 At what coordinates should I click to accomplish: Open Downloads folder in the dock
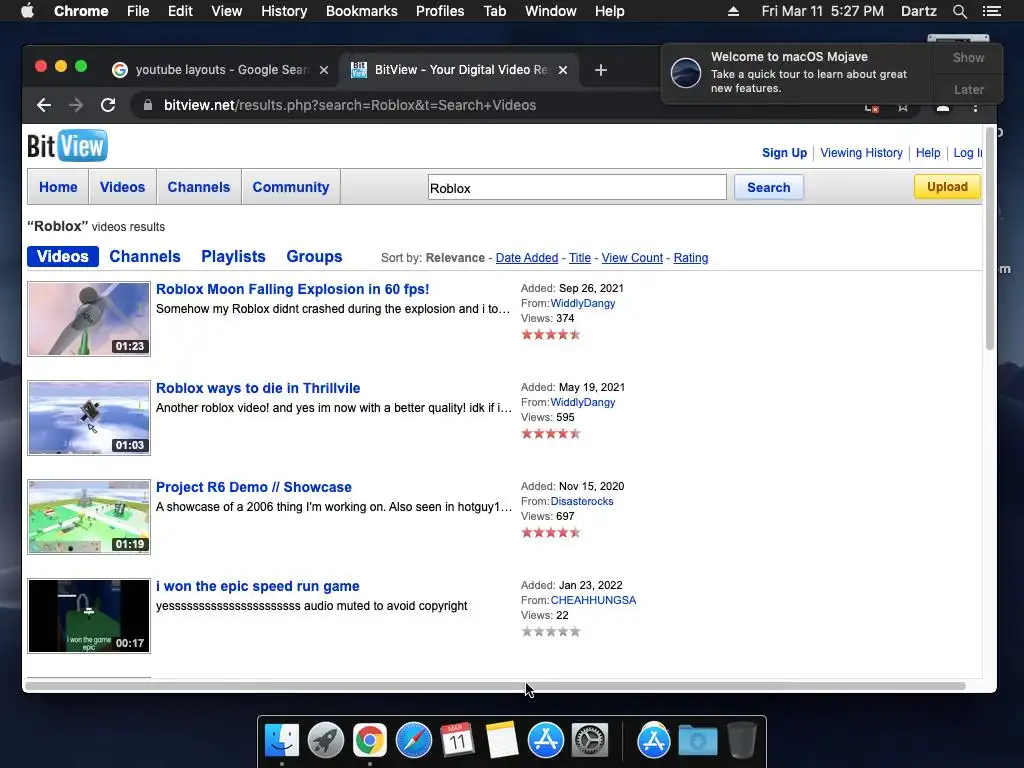point(697,741)
